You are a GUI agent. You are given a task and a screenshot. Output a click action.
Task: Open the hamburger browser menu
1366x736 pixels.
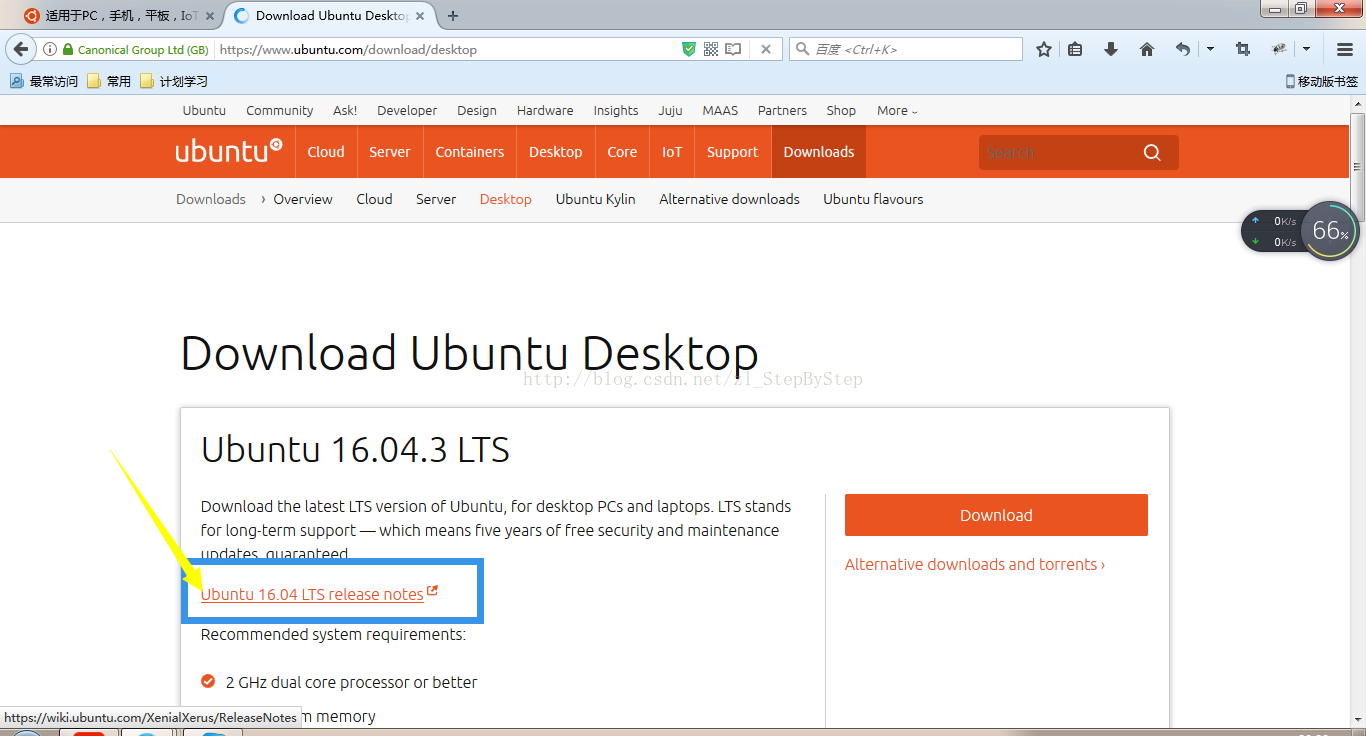pos(1345,49)
